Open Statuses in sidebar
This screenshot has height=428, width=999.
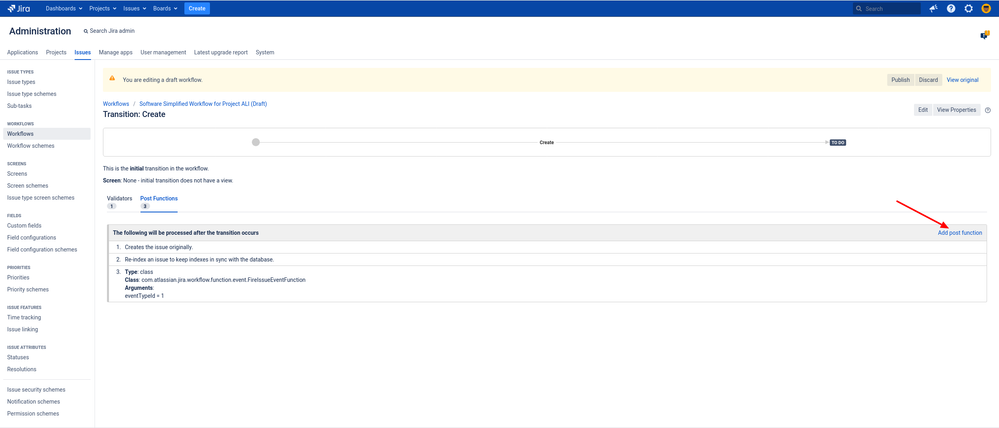click(18, 357)
